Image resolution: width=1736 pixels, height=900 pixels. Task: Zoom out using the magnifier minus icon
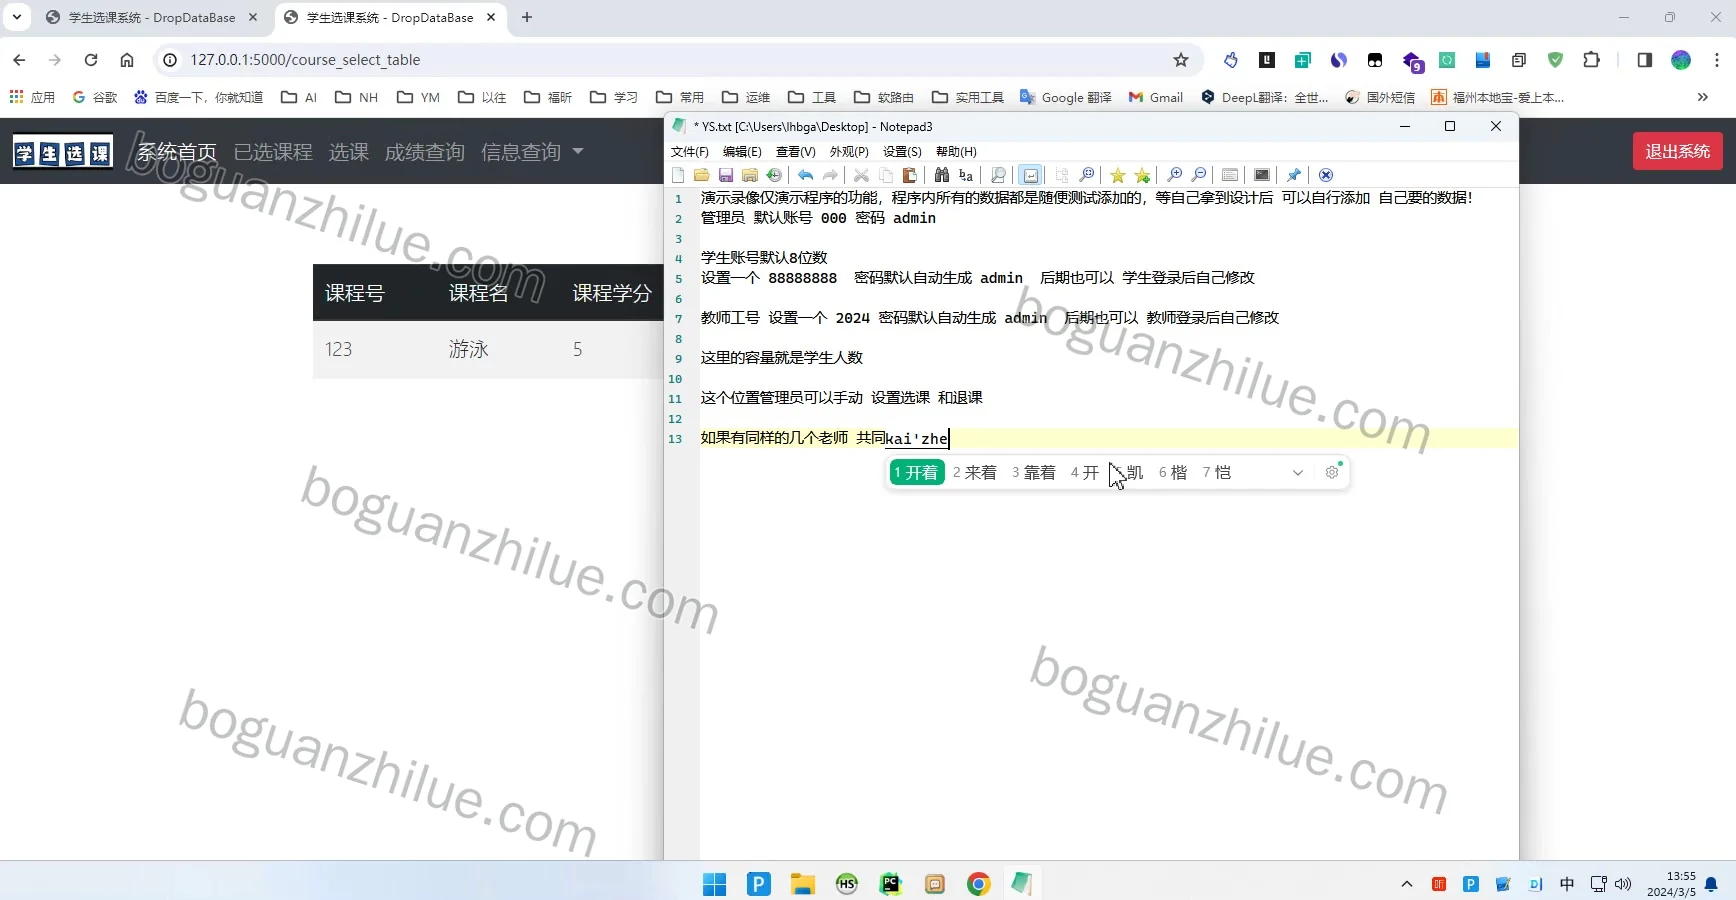(1199, 175)
